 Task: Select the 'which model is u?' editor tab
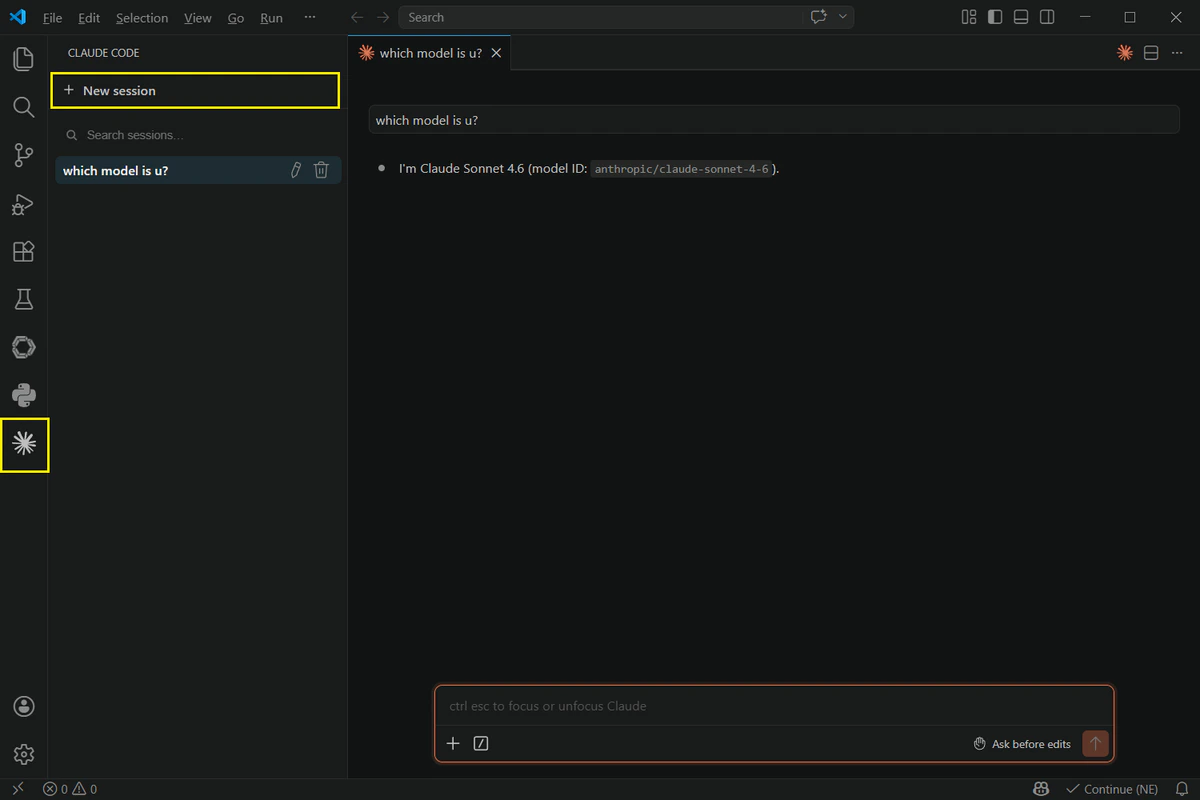pos(429,53)
